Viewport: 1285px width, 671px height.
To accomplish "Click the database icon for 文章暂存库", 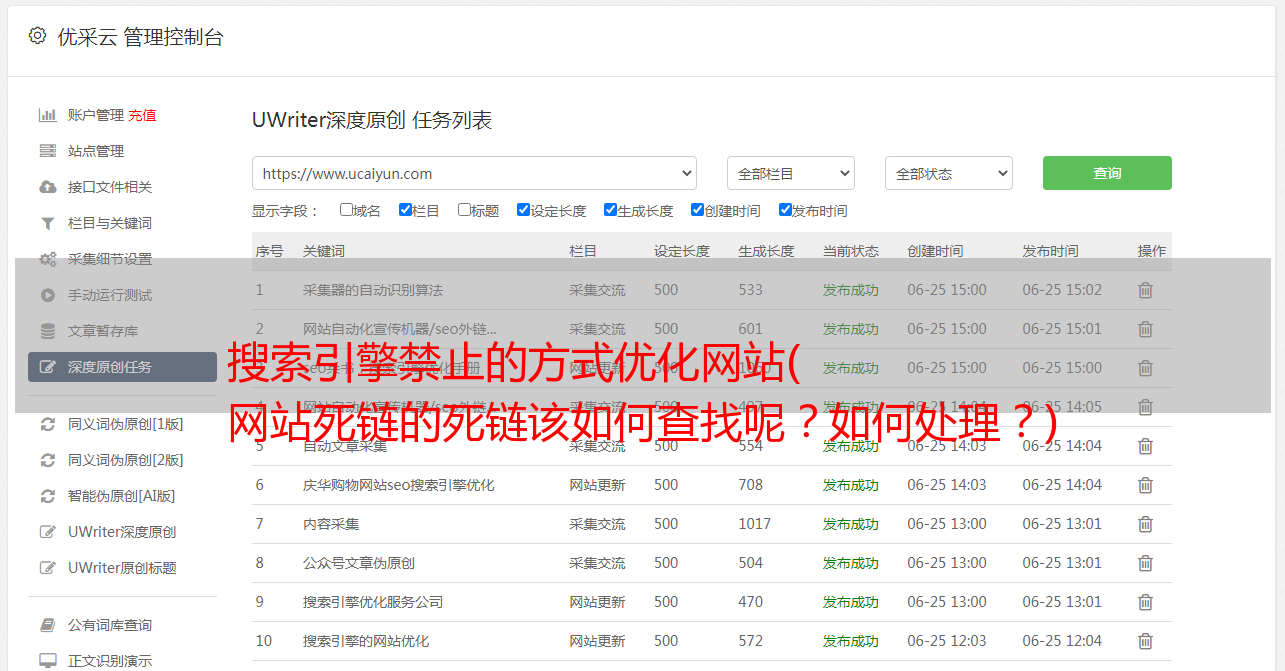I will tap(47, 331).
